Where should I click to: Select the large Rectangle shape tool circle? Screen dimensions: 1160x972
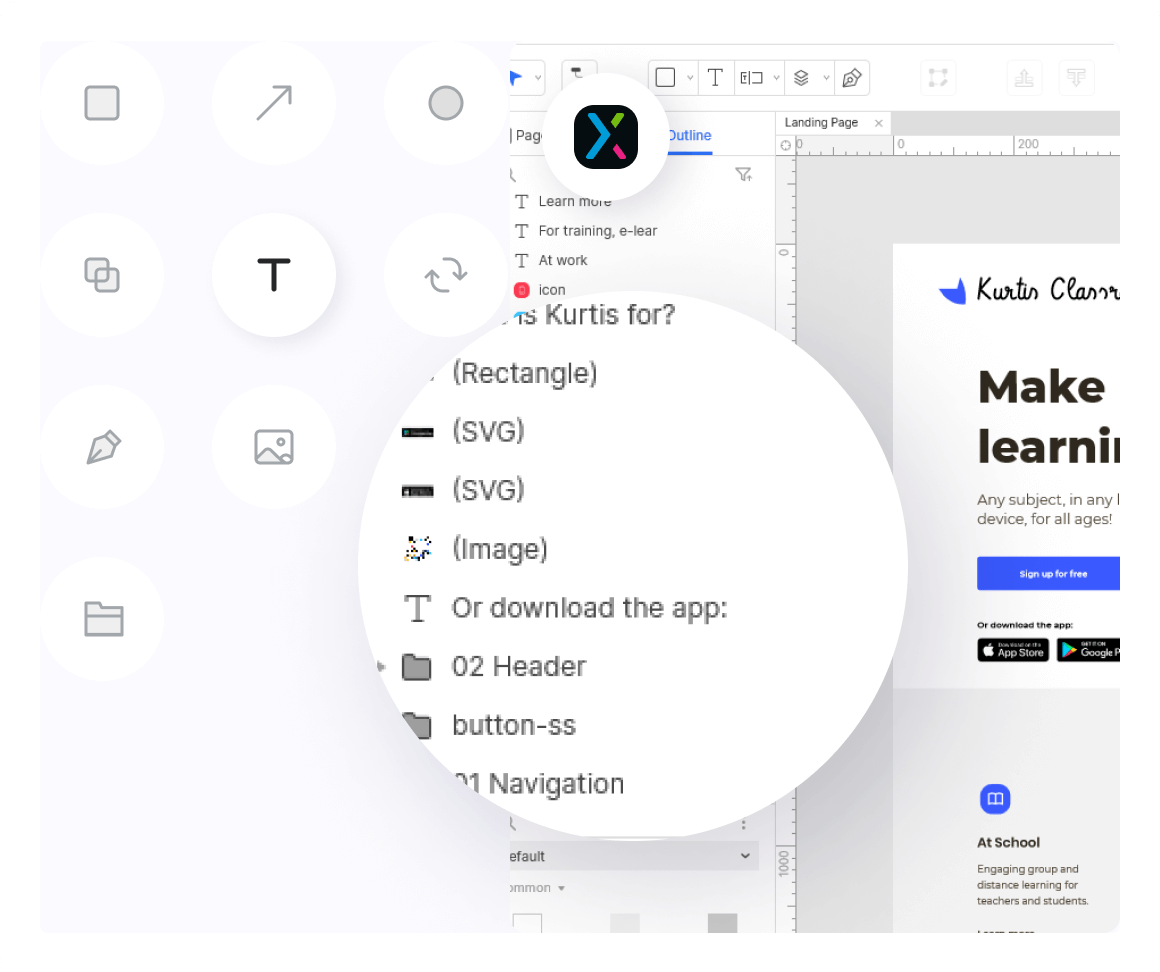(102, 103)
